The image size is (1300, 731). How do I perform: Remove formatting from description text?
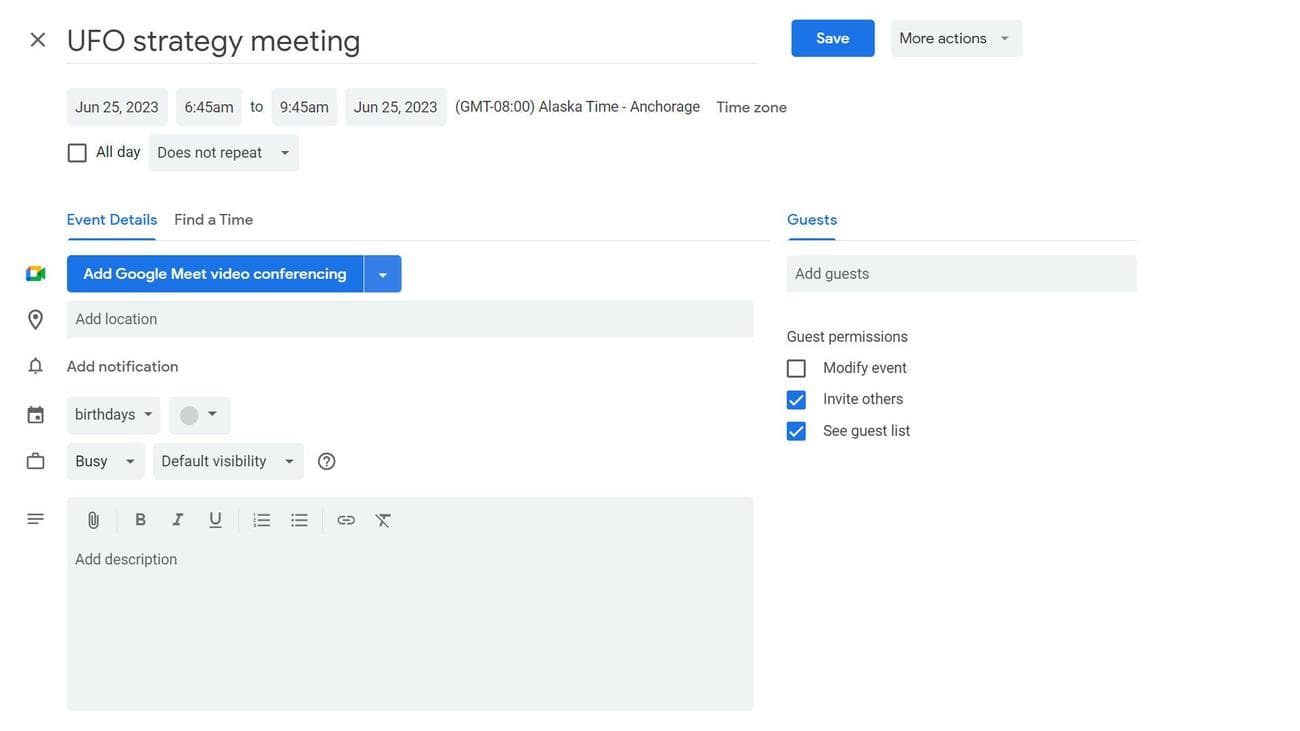coord(383,520)
